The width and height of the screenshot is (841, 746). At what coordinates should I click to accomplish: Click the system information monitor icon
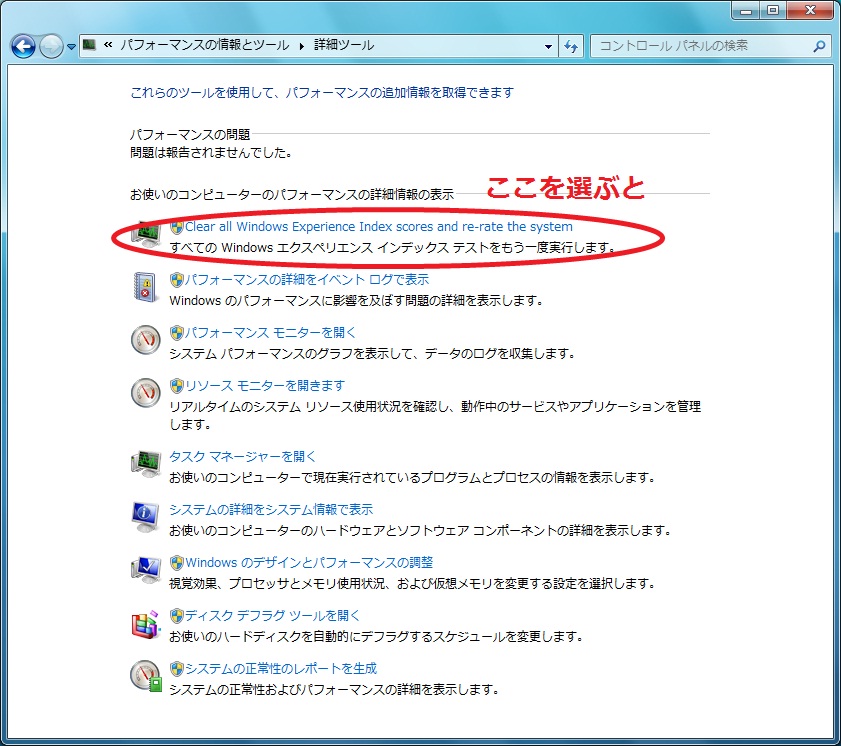click(x=146, y=517)
